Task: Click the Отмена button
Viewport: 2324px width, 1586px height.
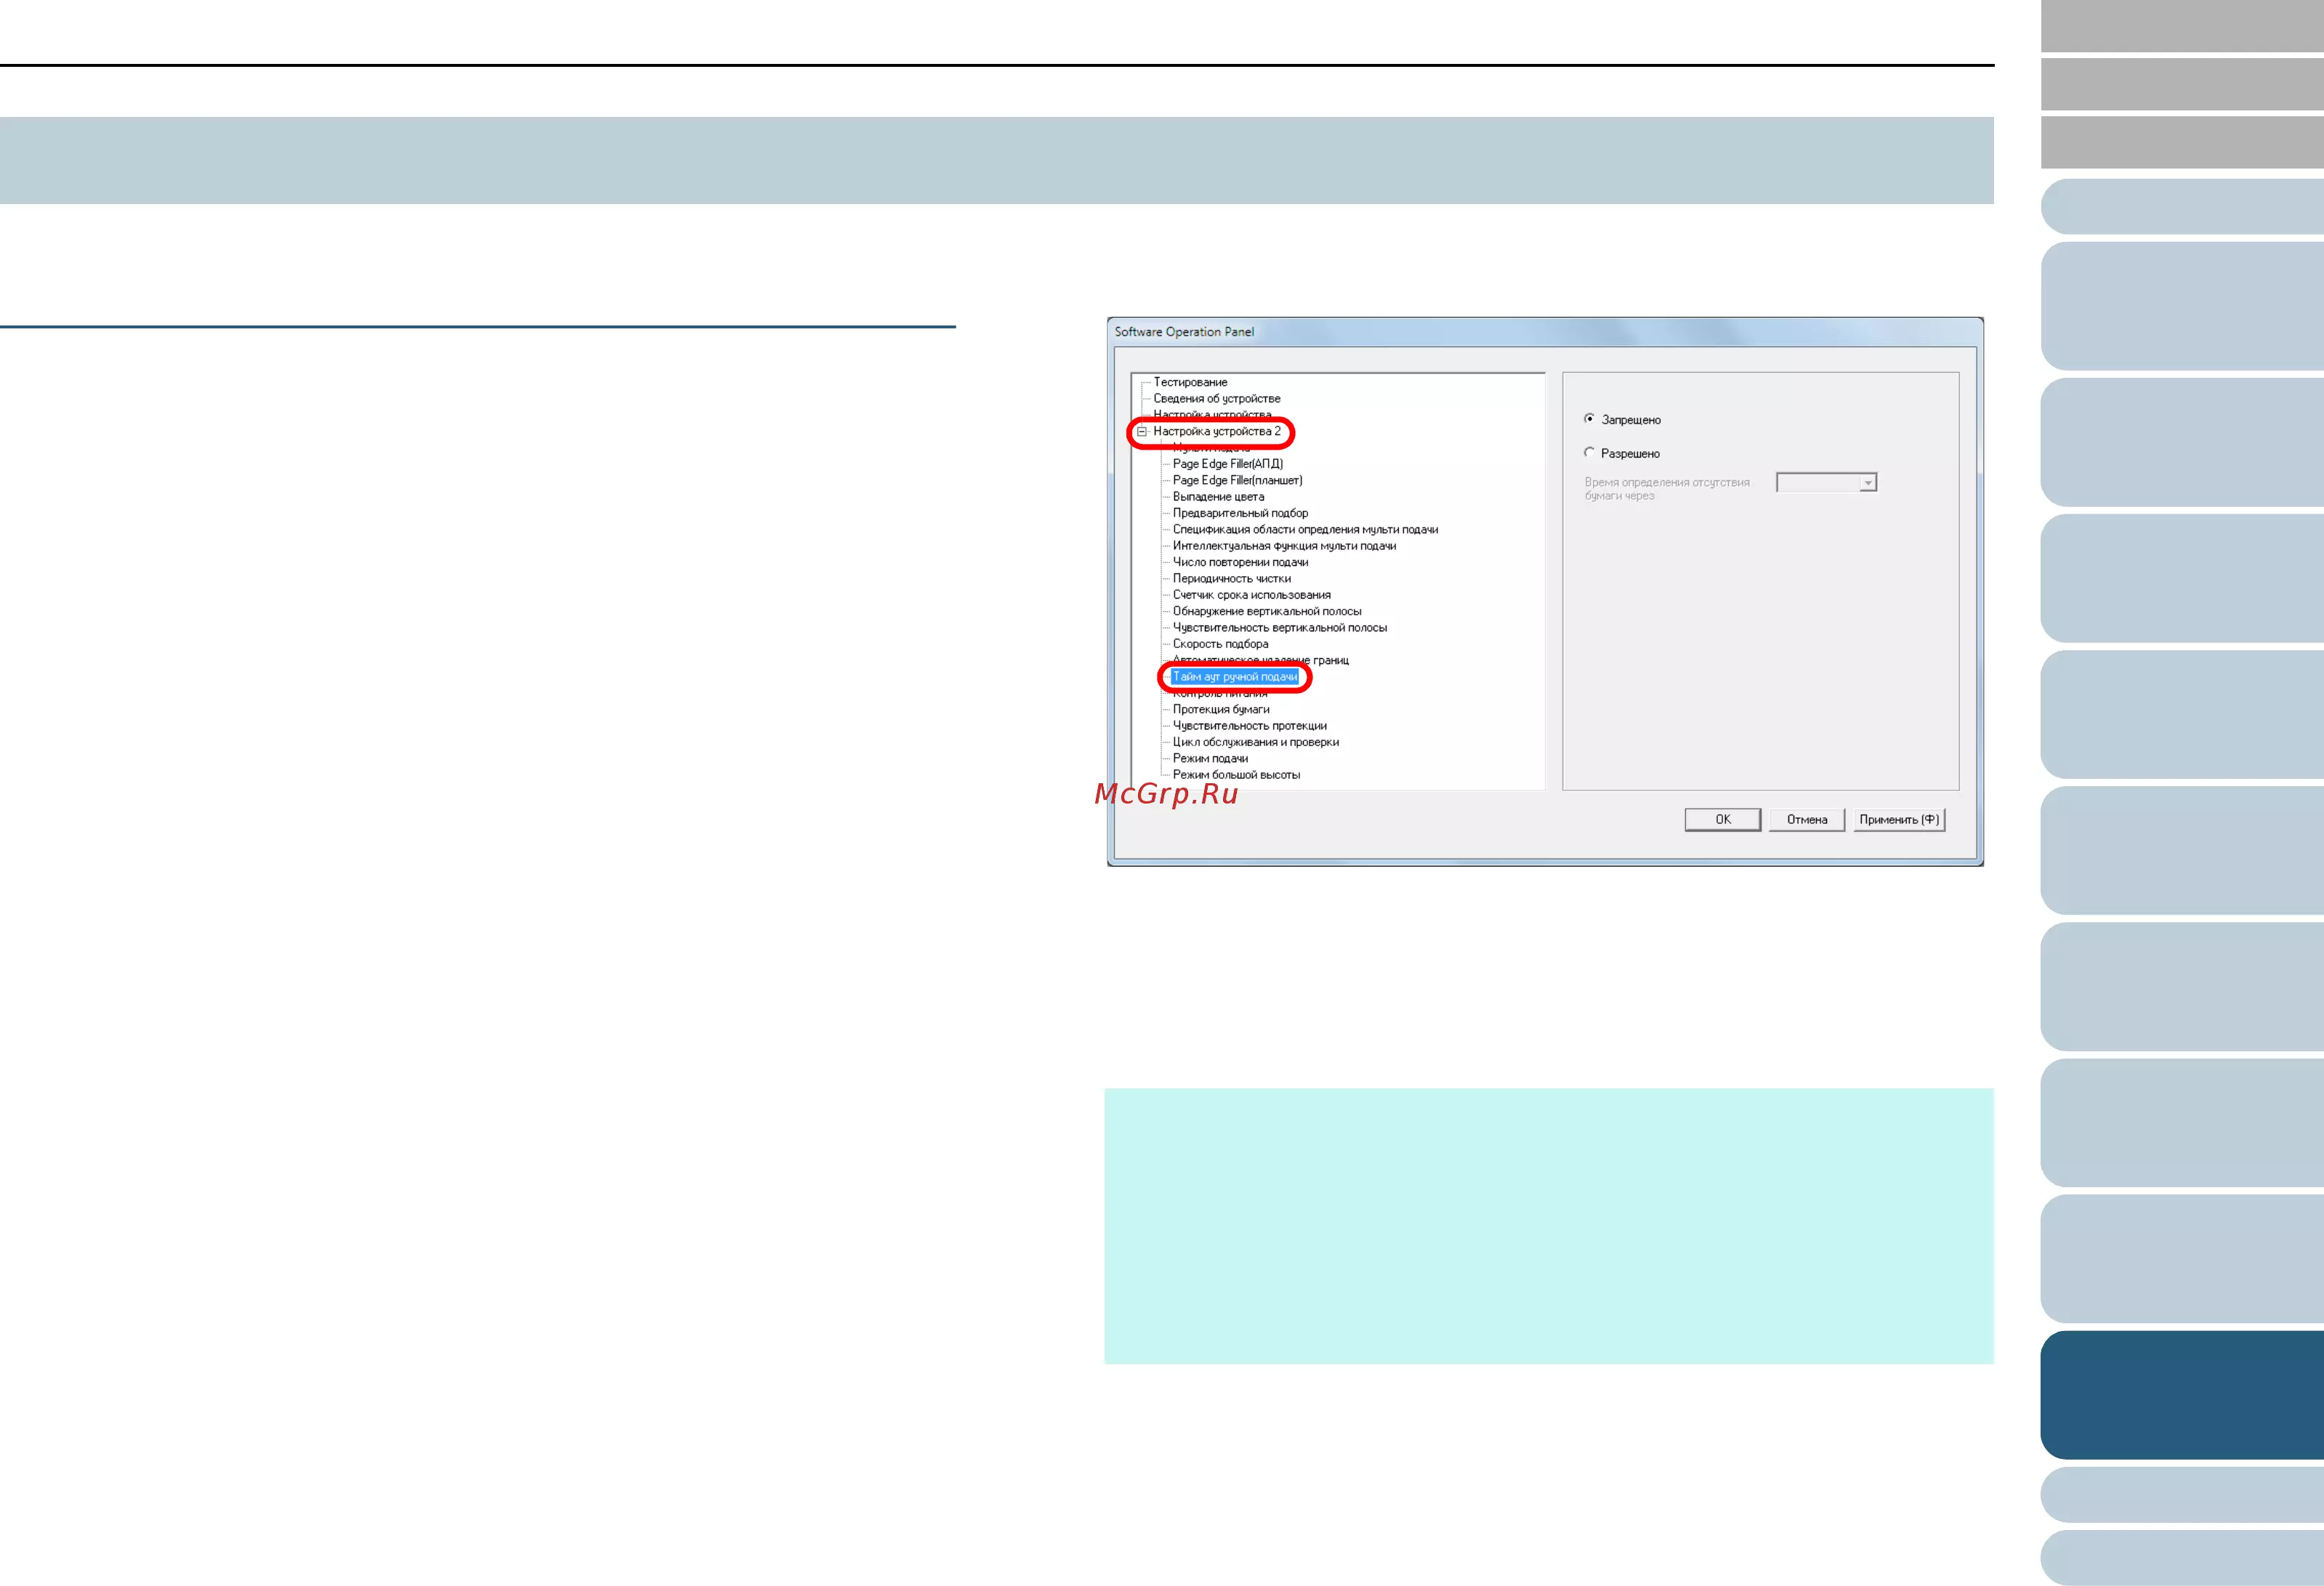Action: click(1806, 819)
